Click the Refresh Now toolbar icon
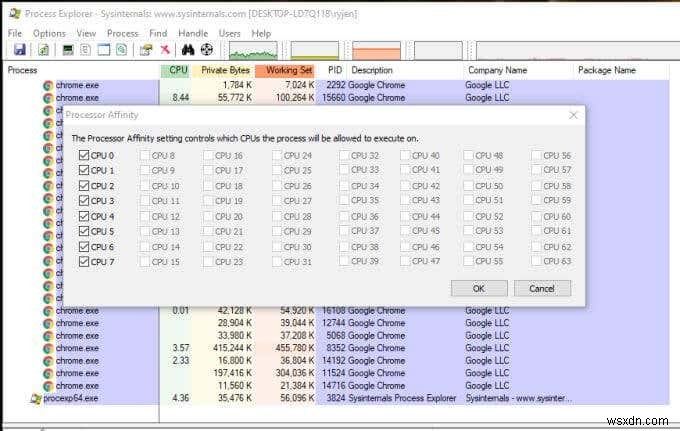Screen dimensions: 680x431 pos(44,49)
